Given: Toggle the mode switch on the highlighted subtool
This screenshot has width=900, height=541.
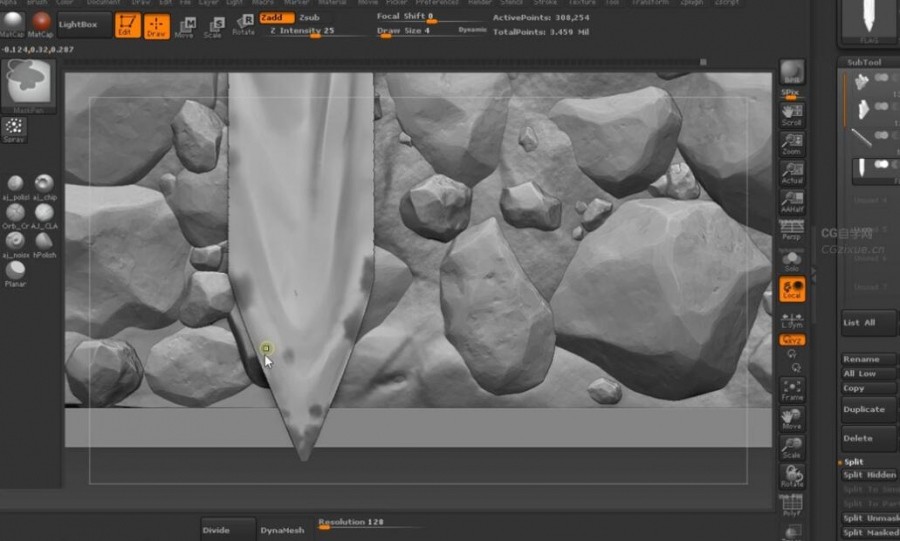Looking at the screenshot, I should tap(882, 164).
